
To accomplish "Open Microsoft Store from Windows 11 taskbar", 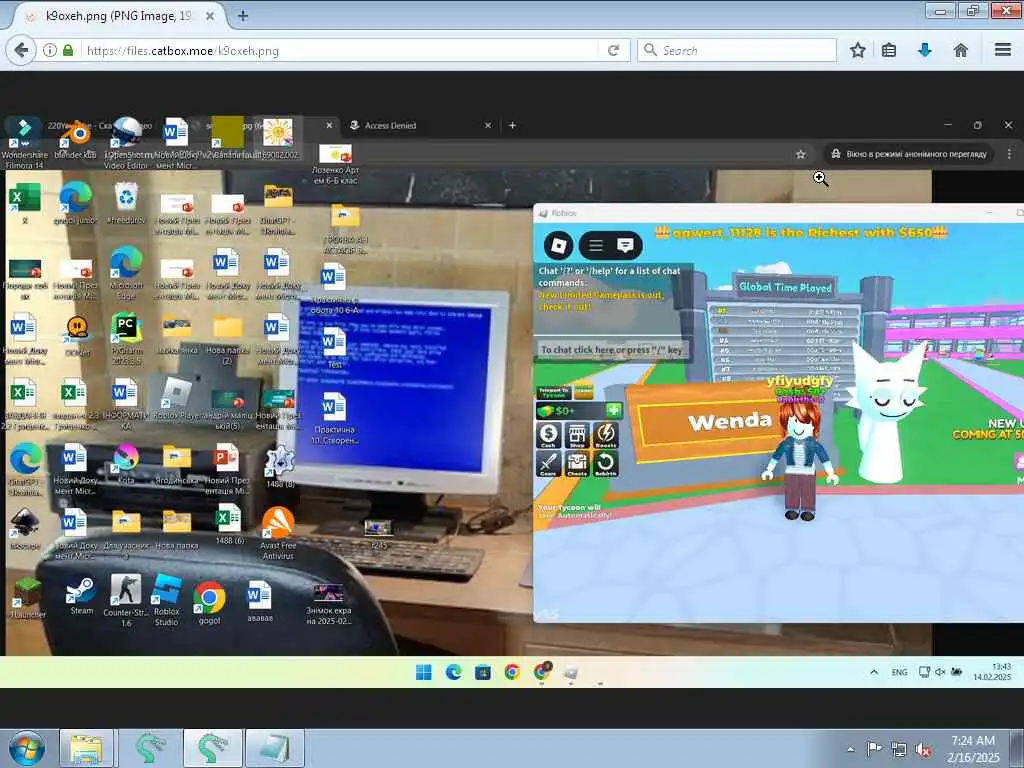I will point(483,672).
